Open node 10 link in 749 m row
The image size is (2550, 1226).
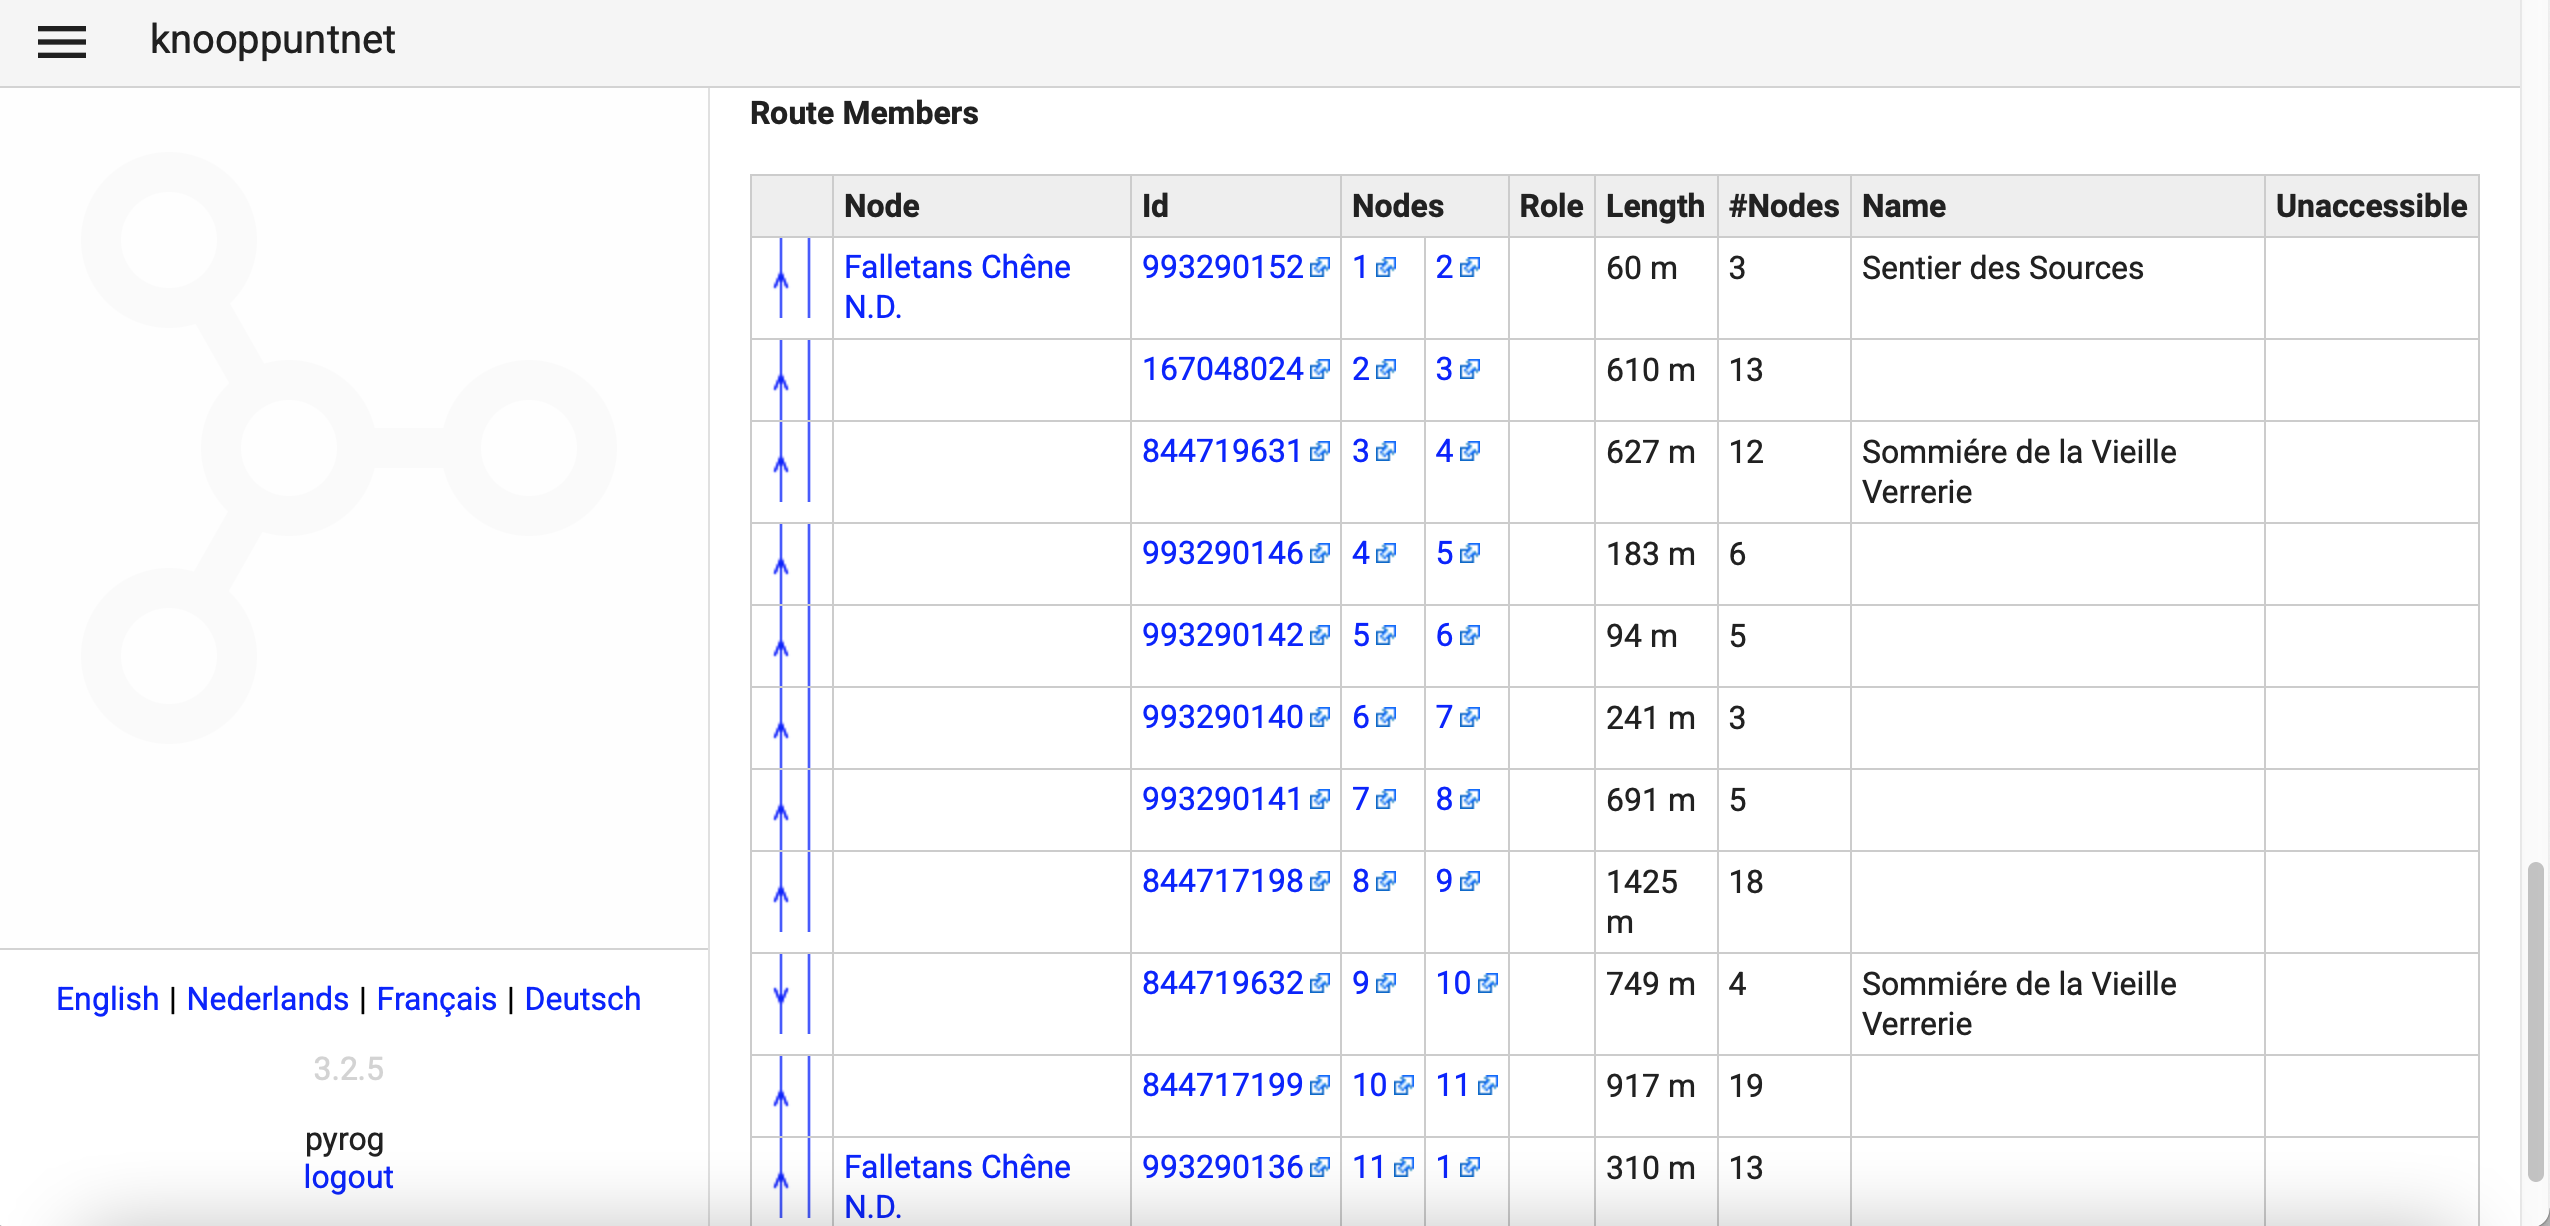[x=1453, y=983]
